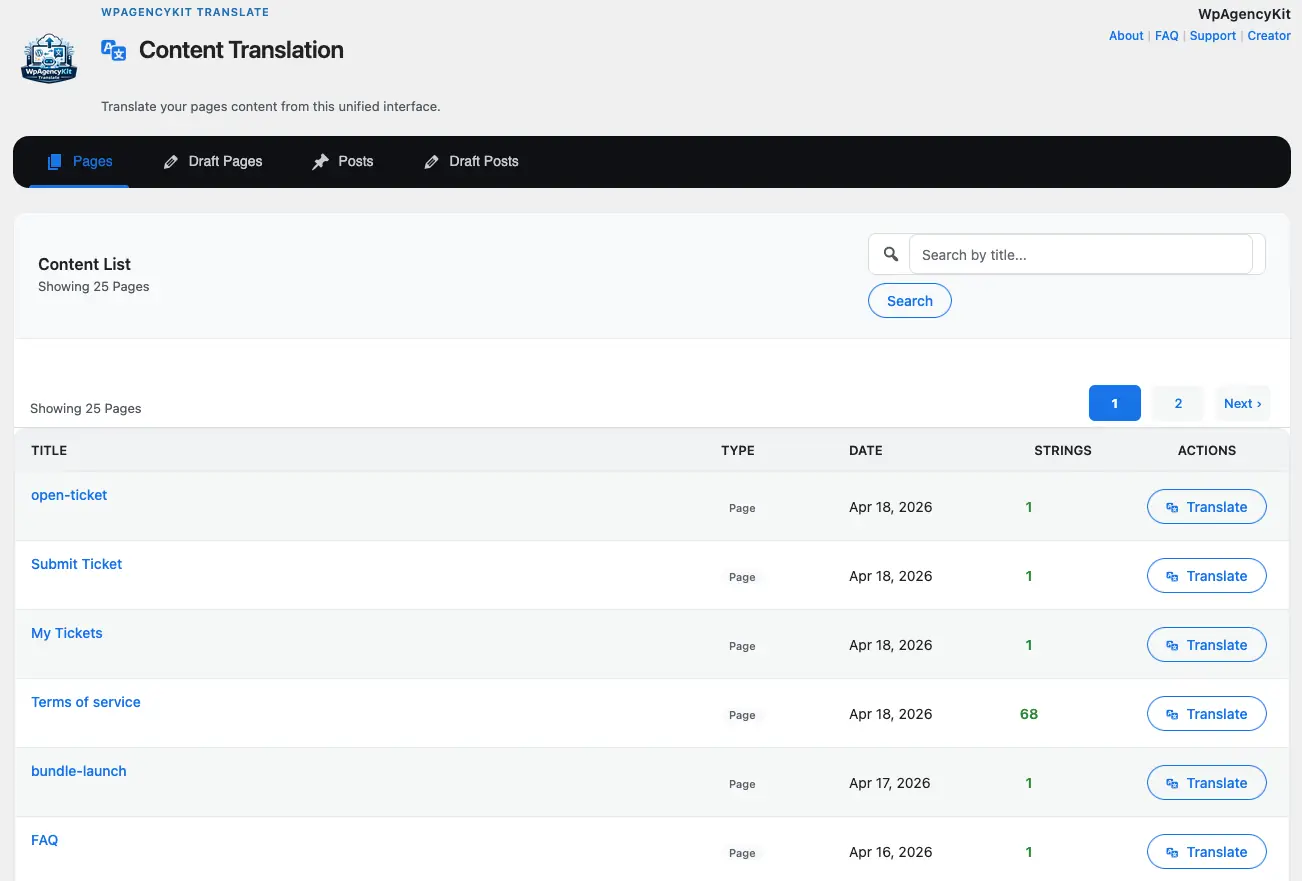The width and height of the screenshot is (1302, 881).
Task: Open the Posts tab
Action: pyautogui.click(x=342, y=161)
